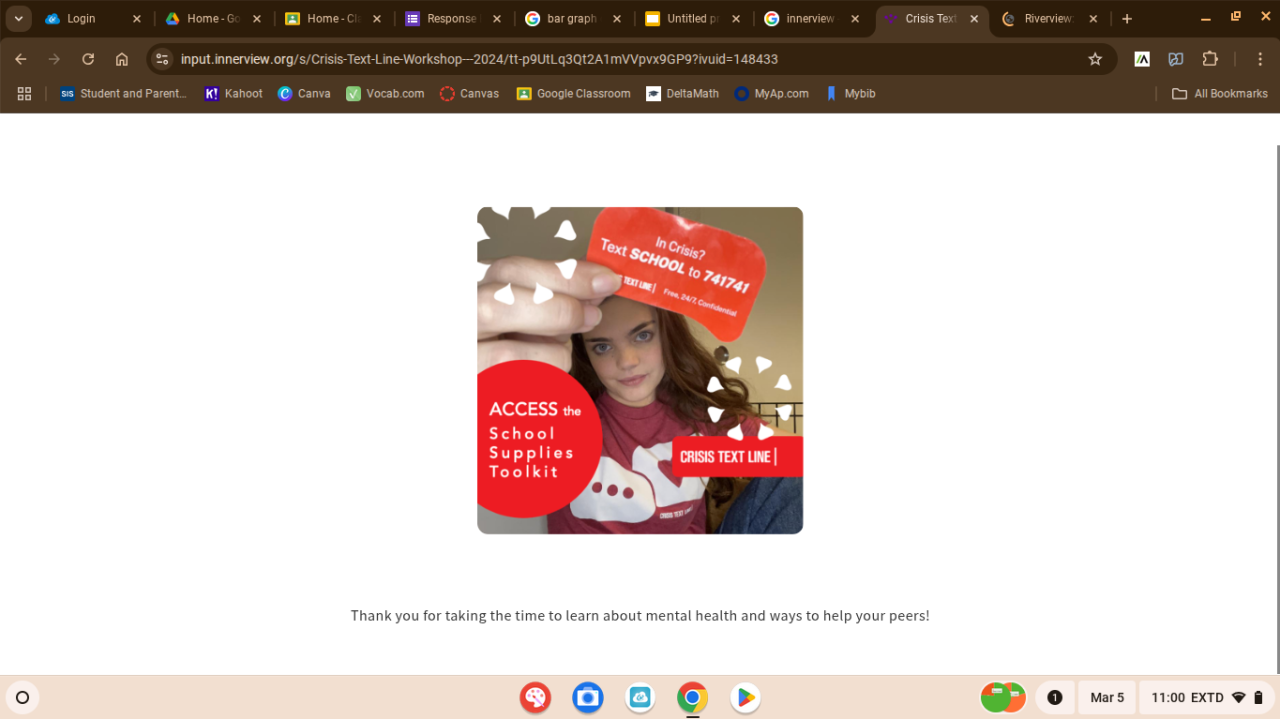Open the All Bookmarks folder

coord(1219,93)
